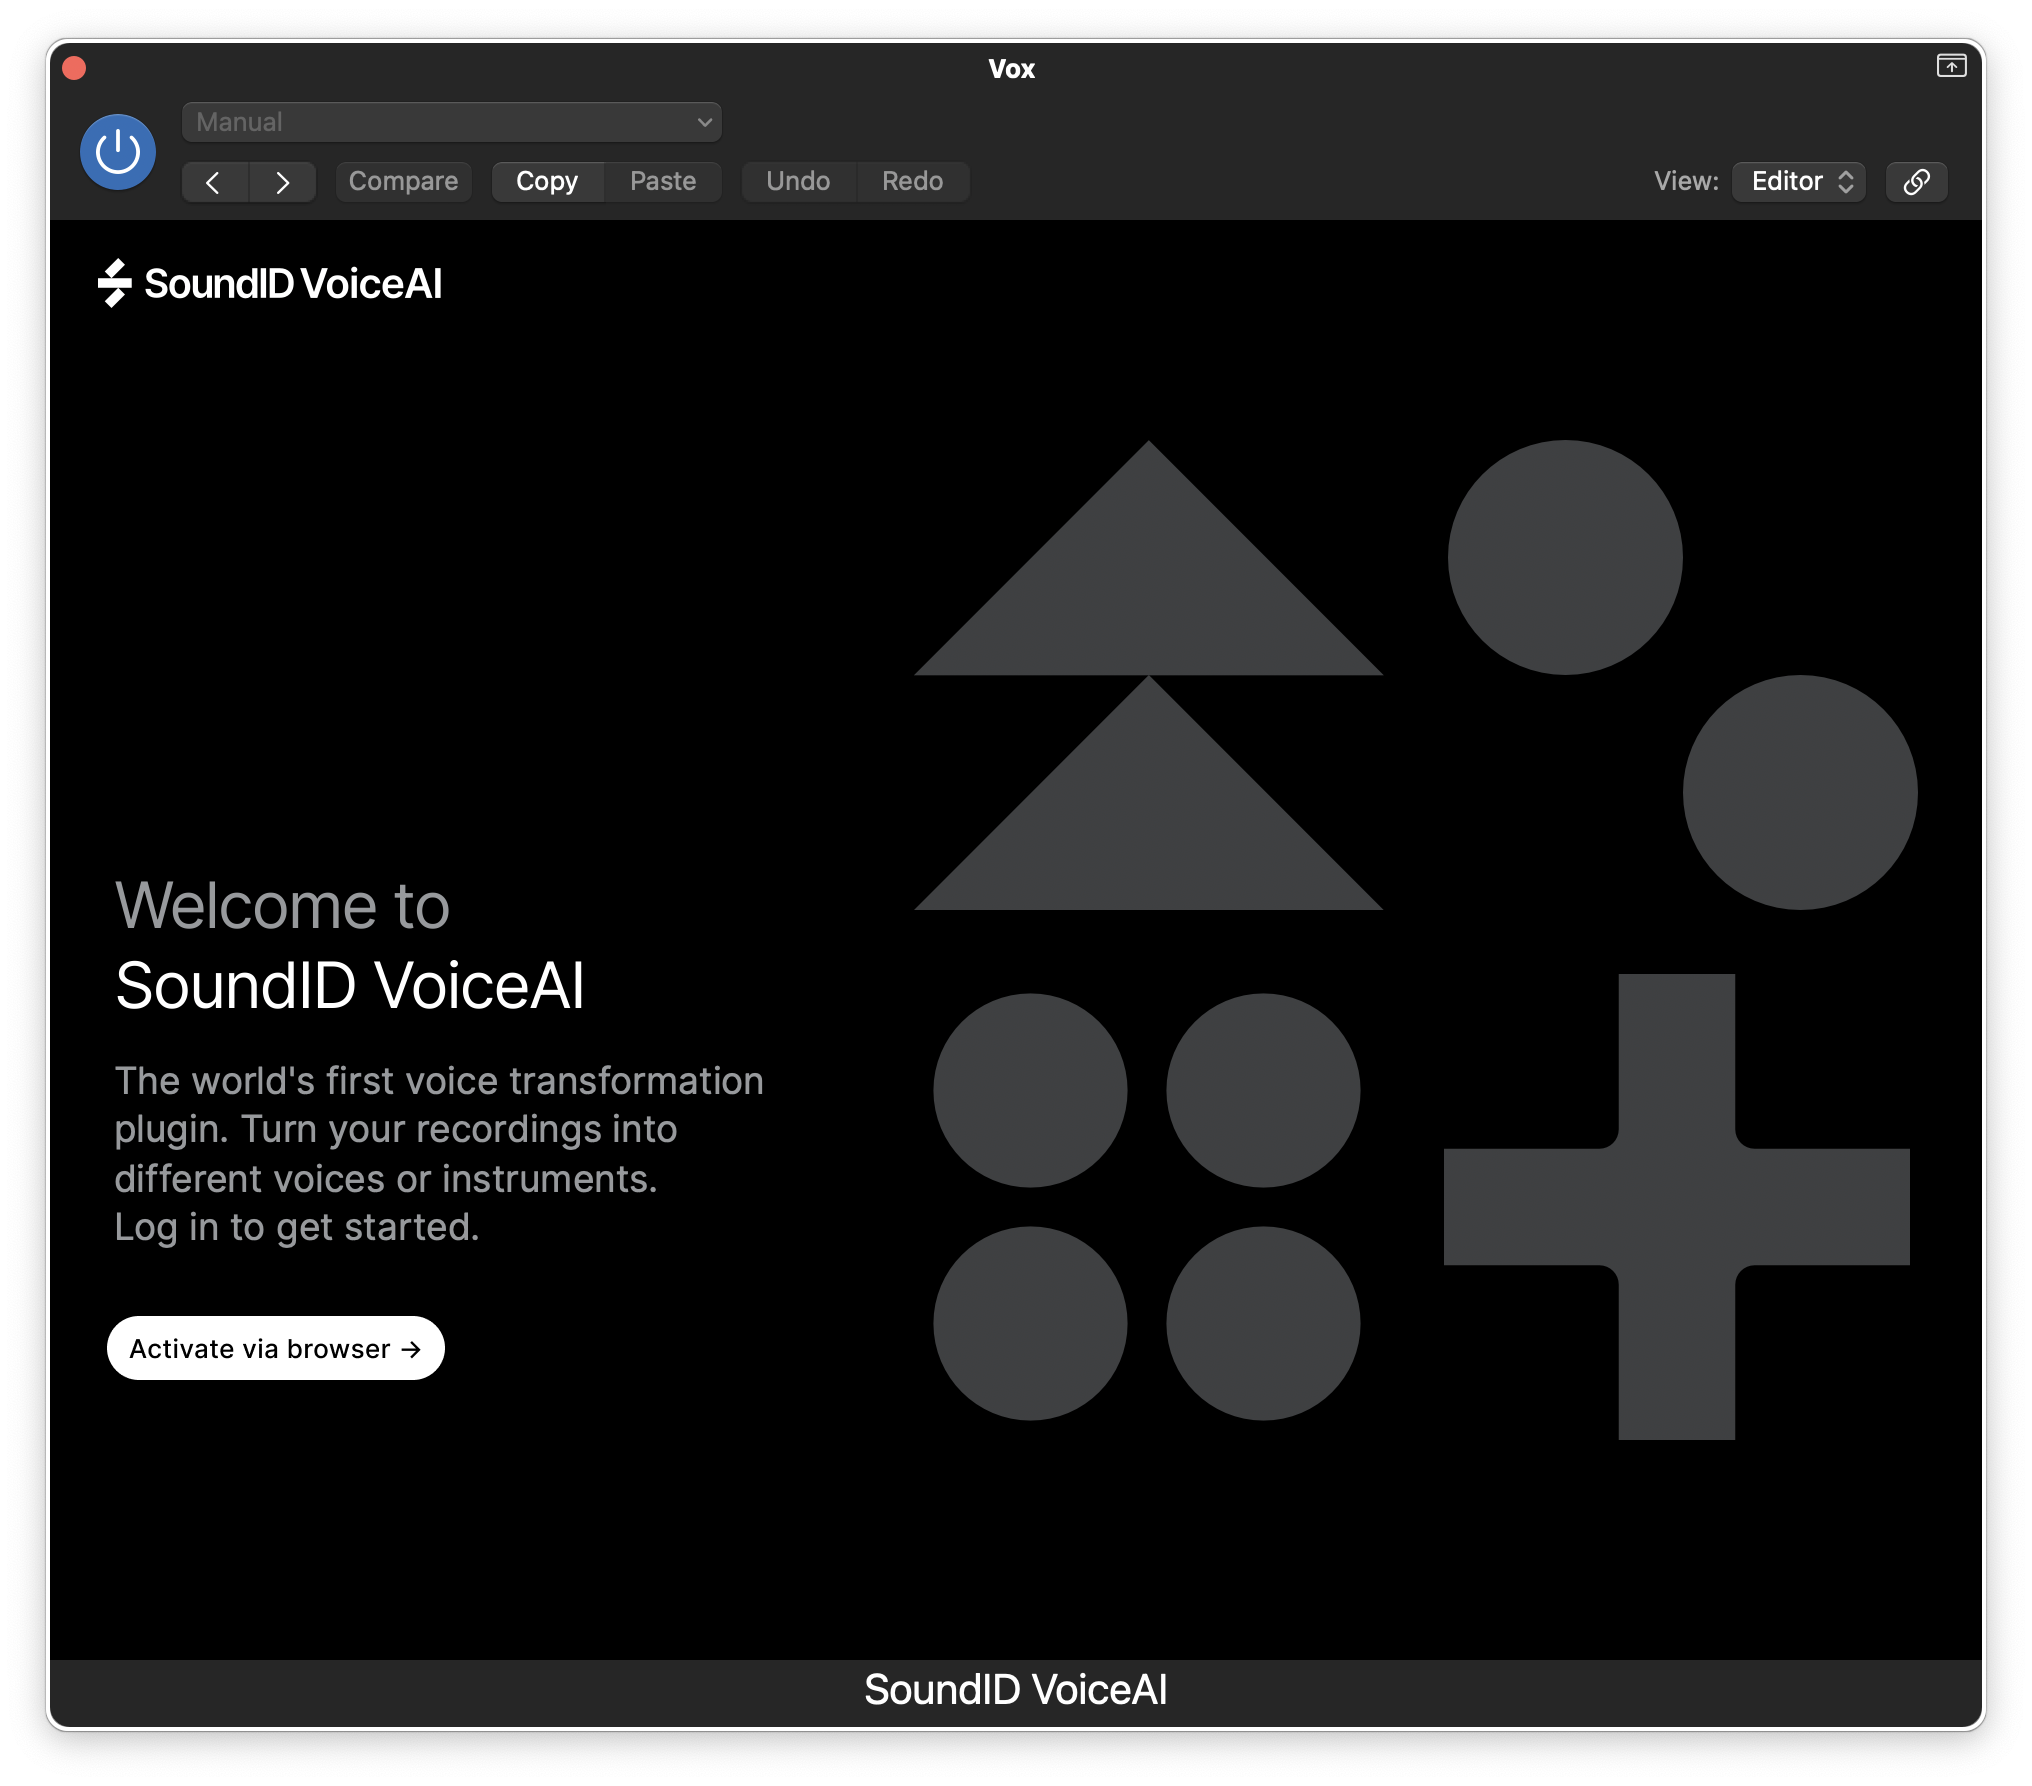Click the 'Log in to get started.' text

tap(297, 1227)
